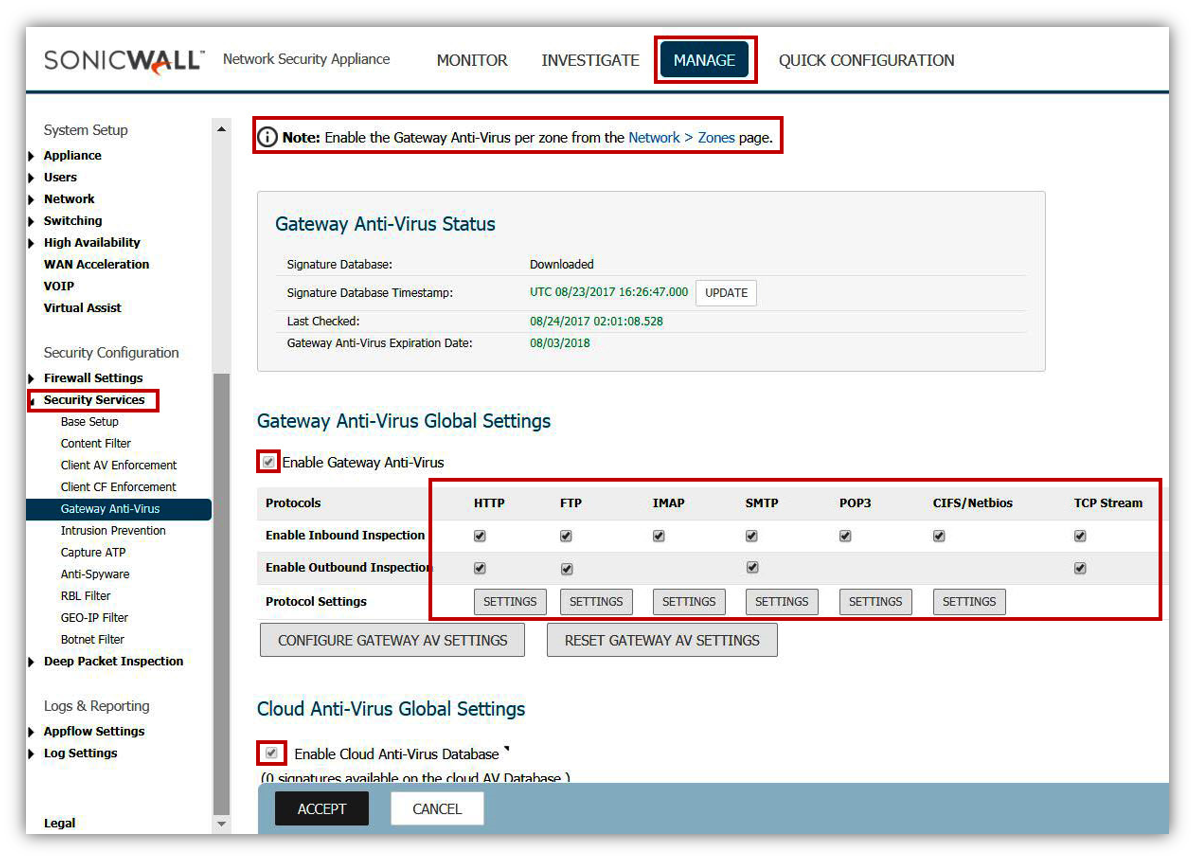
Task: Open Anti-Spyware page
Action: [x=95, y=575]
